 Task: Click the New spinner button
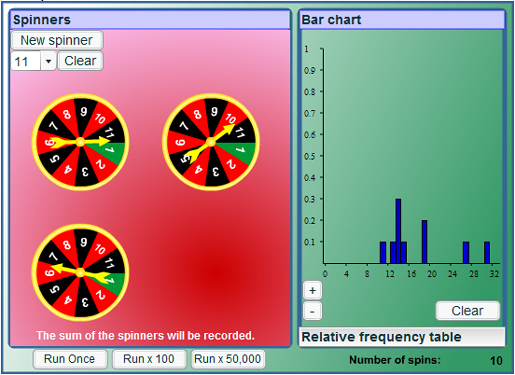click(x=57, y=40)
